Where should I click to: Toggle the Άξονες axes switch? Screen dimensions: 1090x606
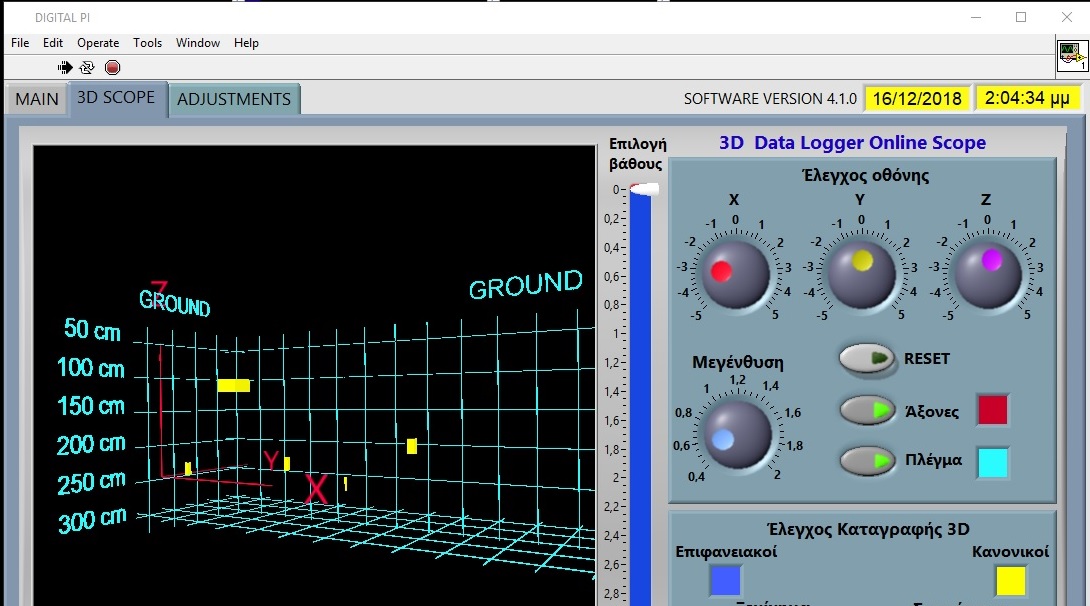[867, 410]
